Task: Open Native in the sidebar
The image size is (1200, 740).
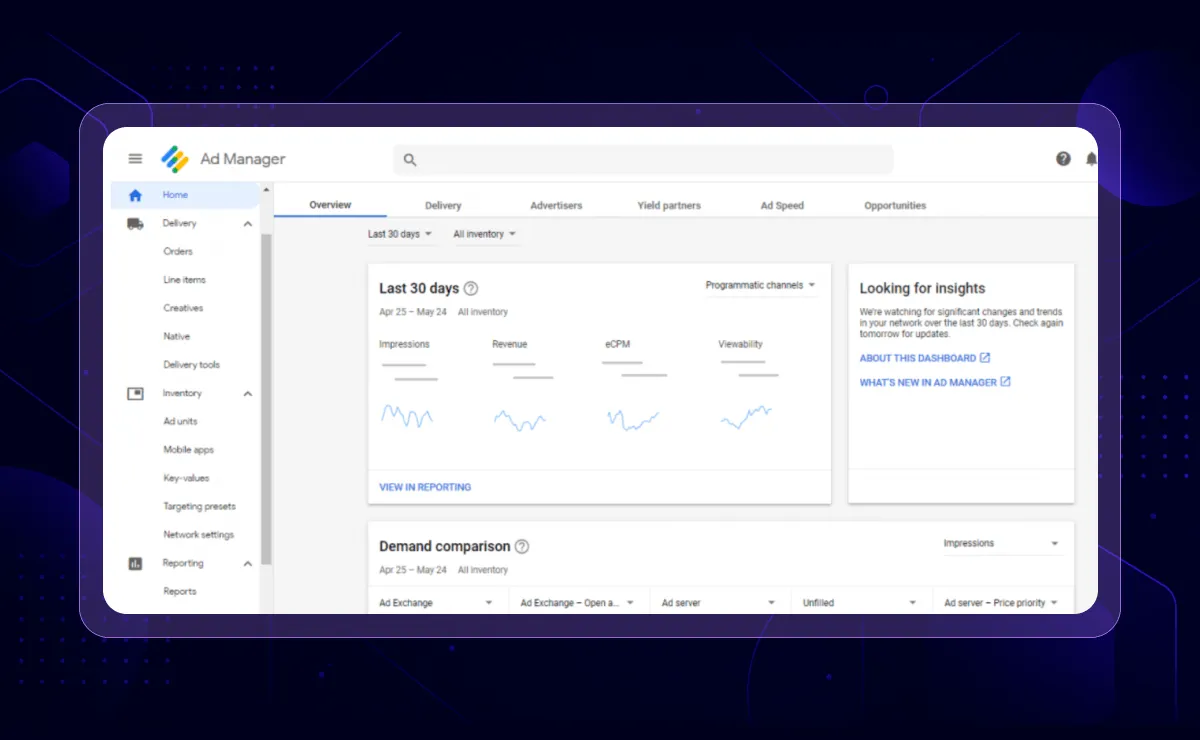Action: [176, 337]
